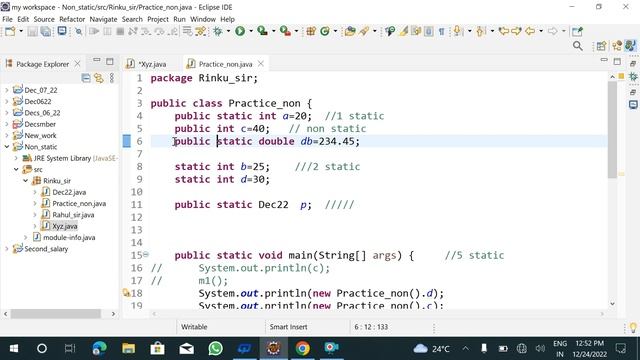Image resolution: width=640 pixels, height=360 pixels.
Task: Open the New dropdown arrow
Action: click(x=21, y=31)
